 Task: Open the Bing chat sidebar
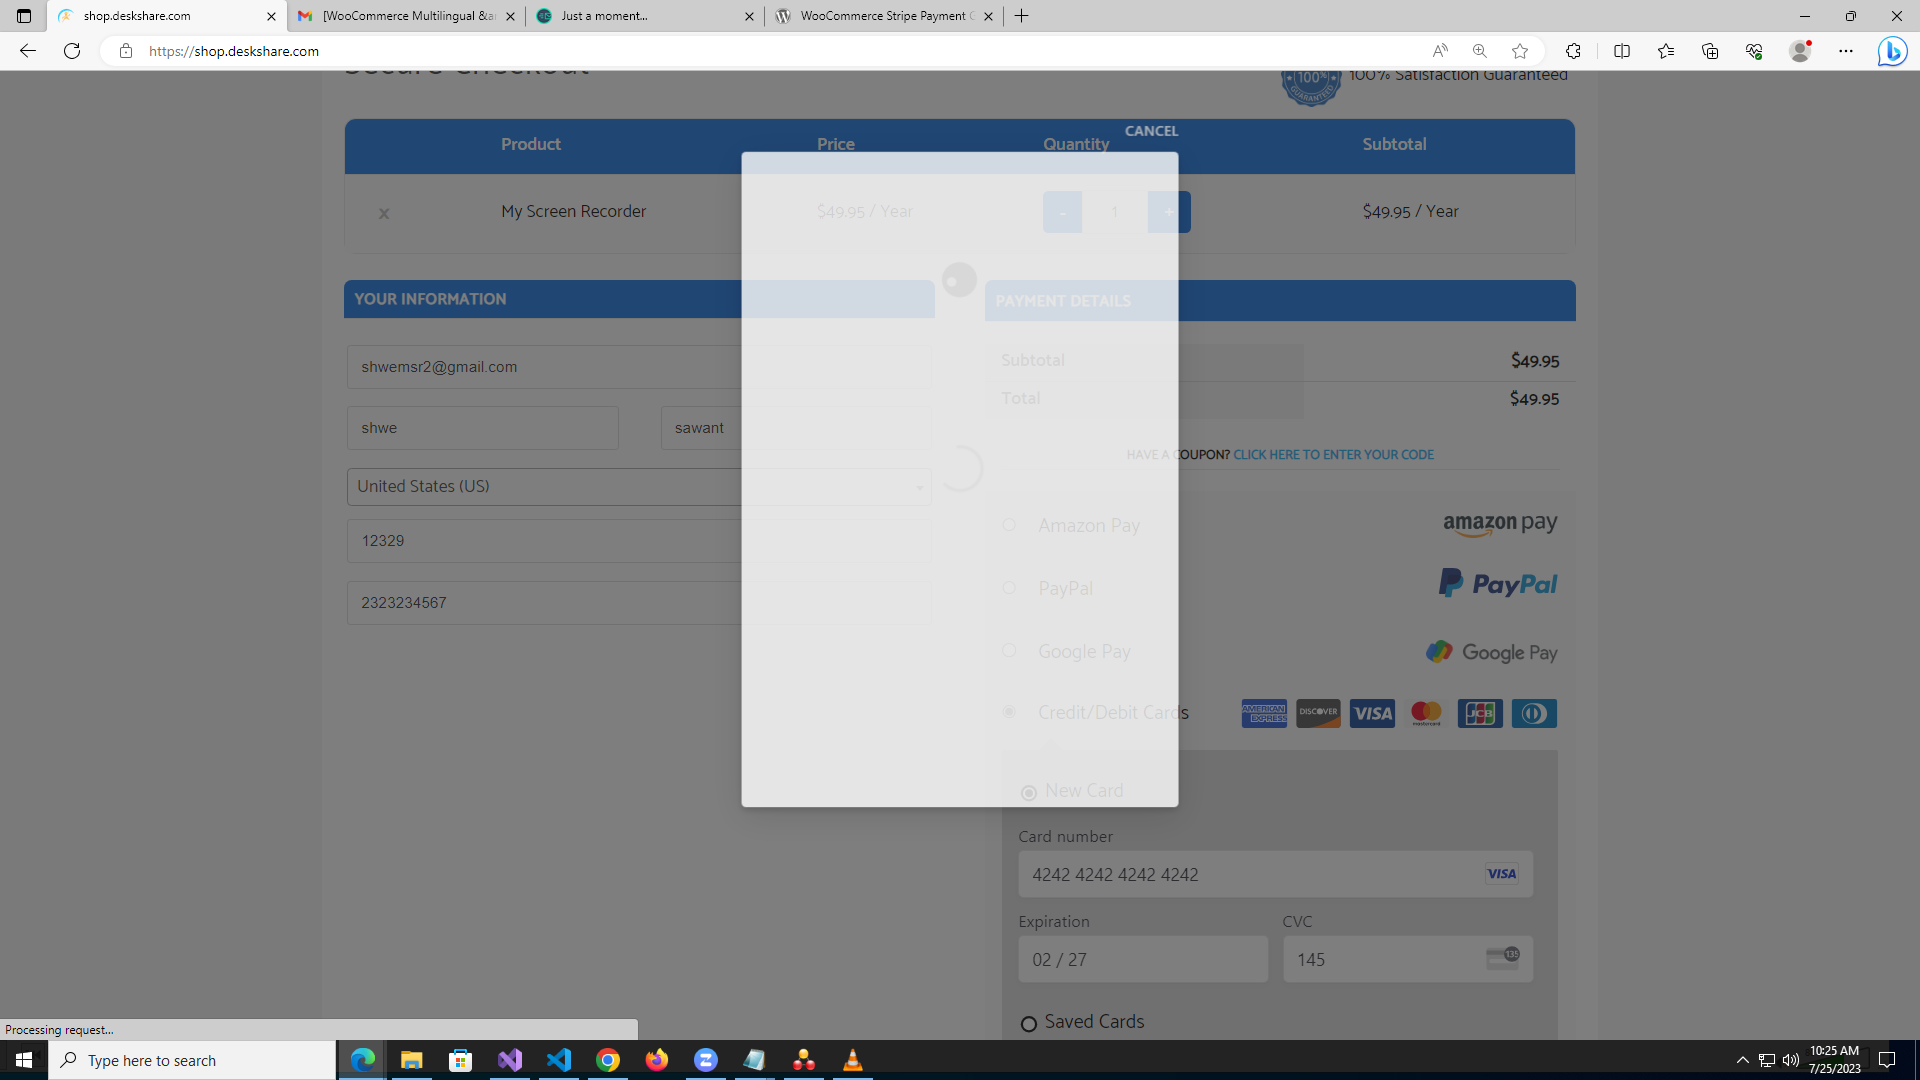[1892, 51]
